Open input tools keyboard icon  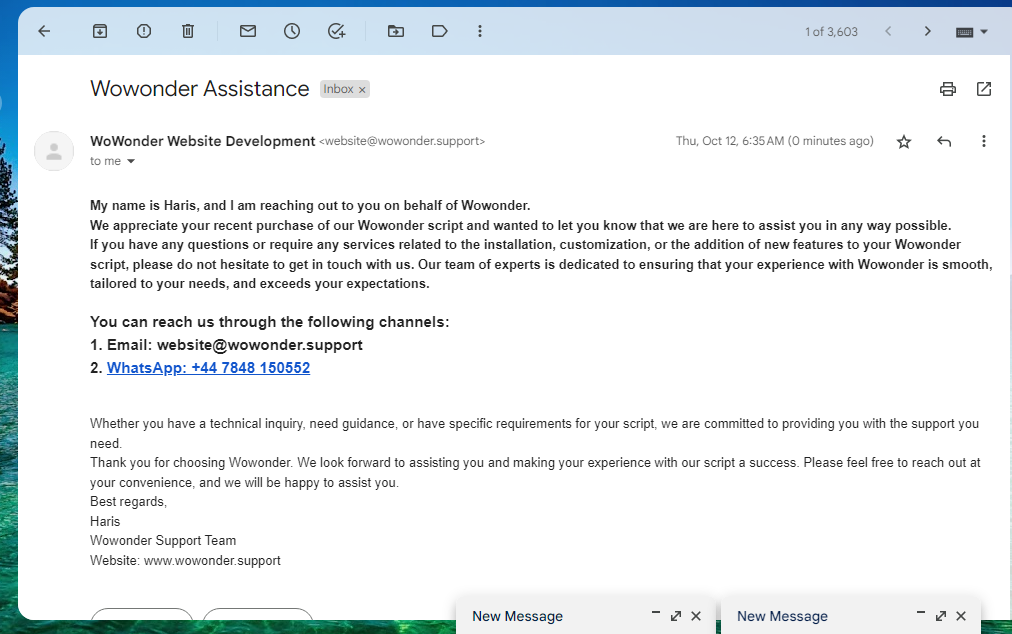point(964,32)
